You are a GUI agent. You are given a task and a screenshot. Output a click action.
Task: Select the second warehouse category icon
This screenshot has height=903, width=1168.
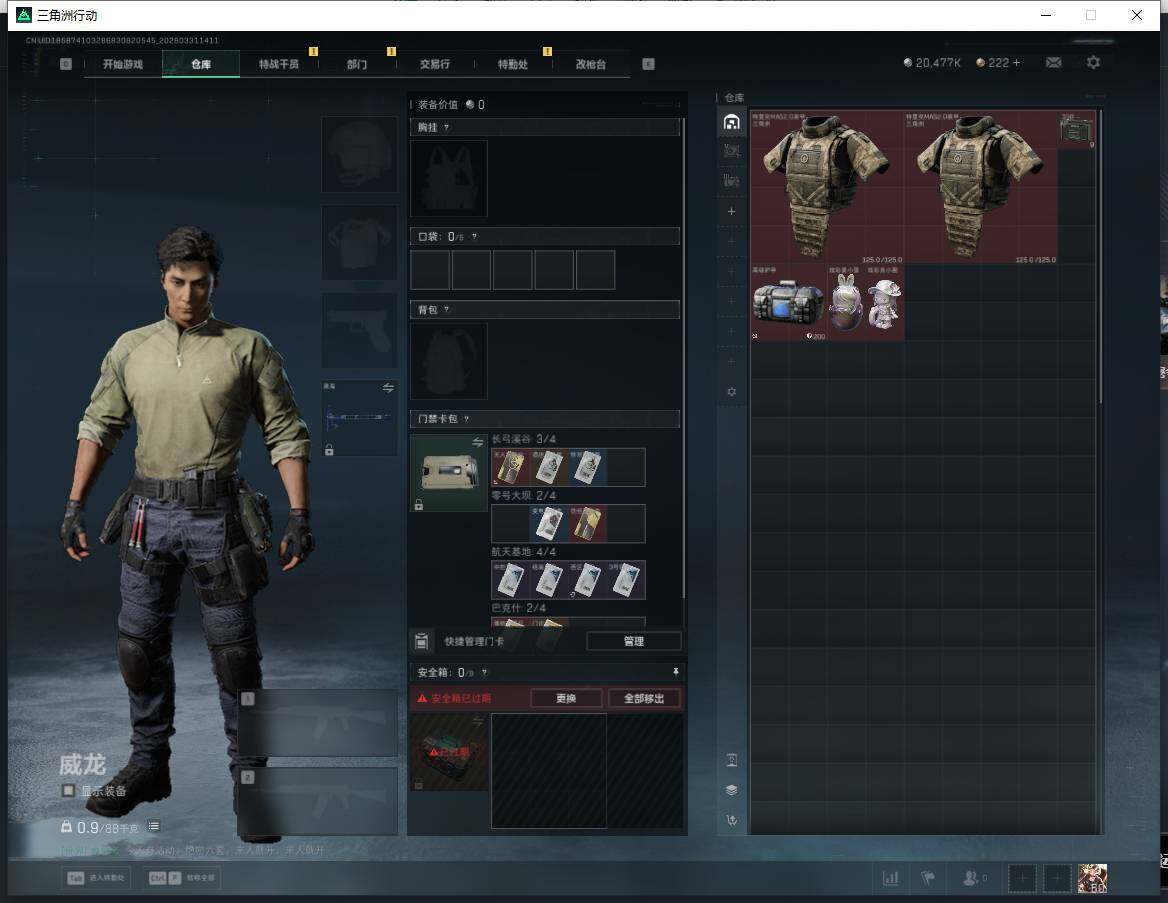pyautogui.click(x=731, y=151)
